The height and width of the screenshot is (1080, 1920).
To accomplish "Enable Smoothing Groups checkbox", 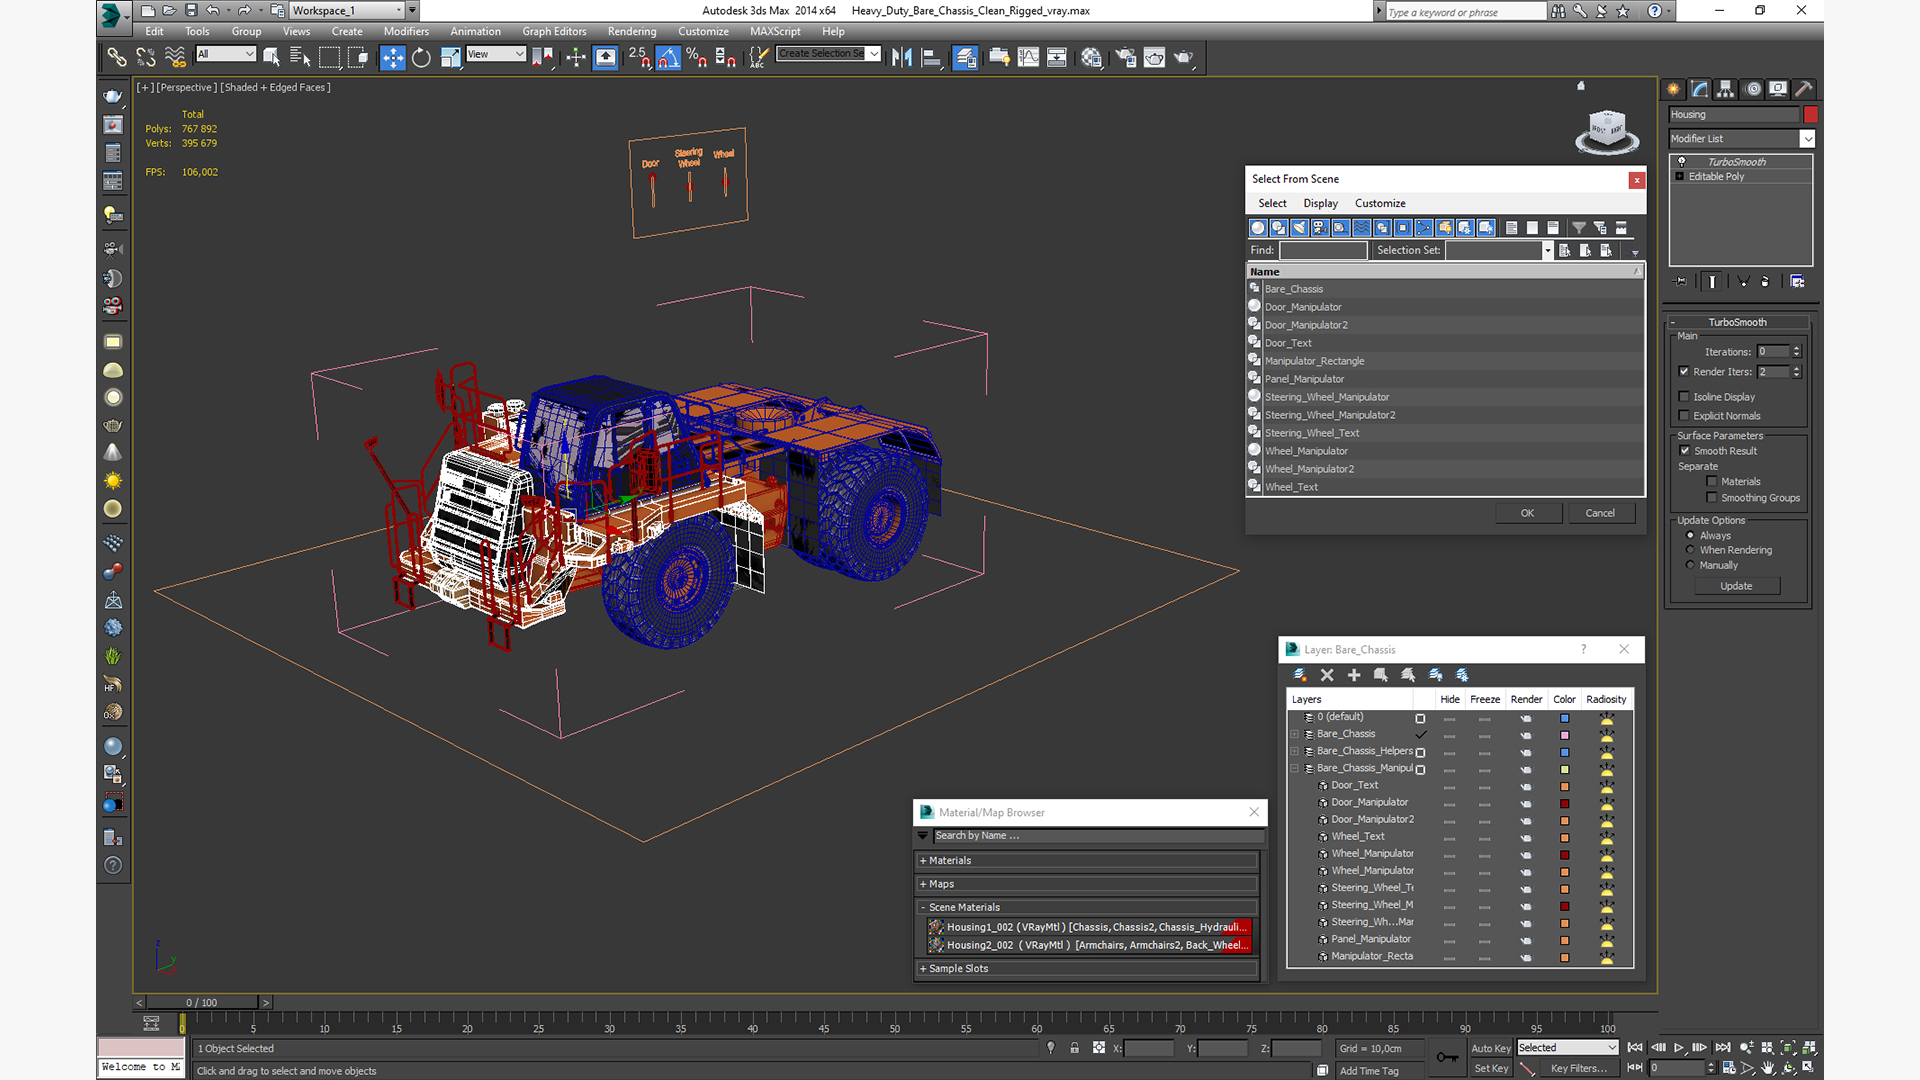I will click(x=1712, y=498).
